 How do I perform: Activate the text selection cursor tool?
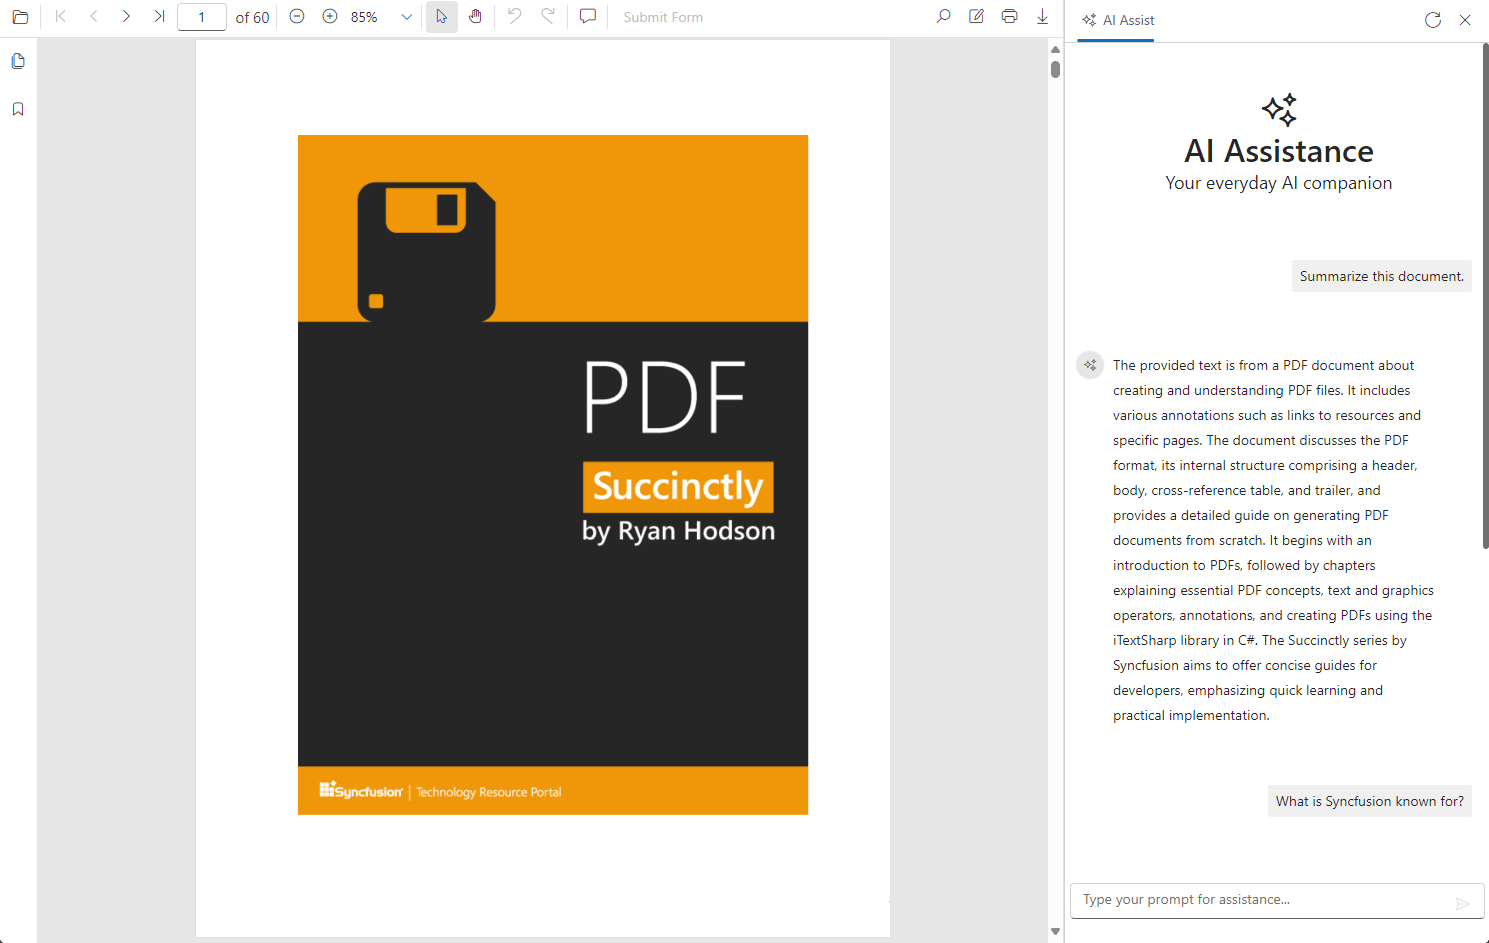pos(442,17)
